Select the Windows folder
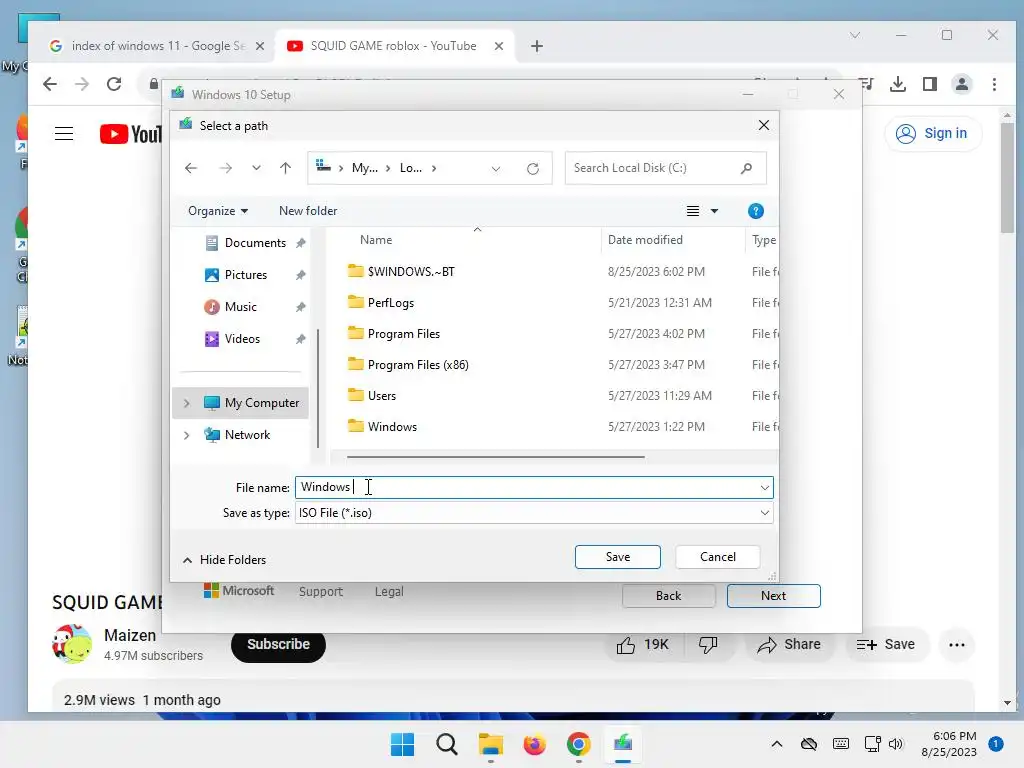The width and height of the screenshot is (1024, 768). [x=392, y=427]
